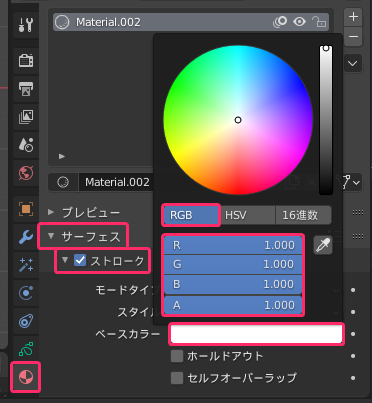Screen dimensions: 372x403
Task: Click the eyedropper color sampler
Action: pos(323,245)
